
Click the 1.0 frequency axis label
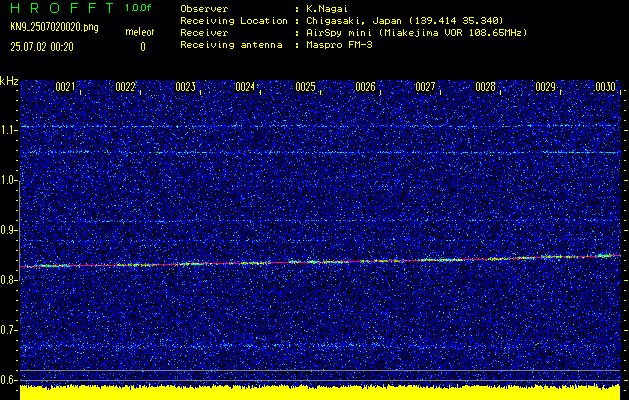click(x=8, y=181)
